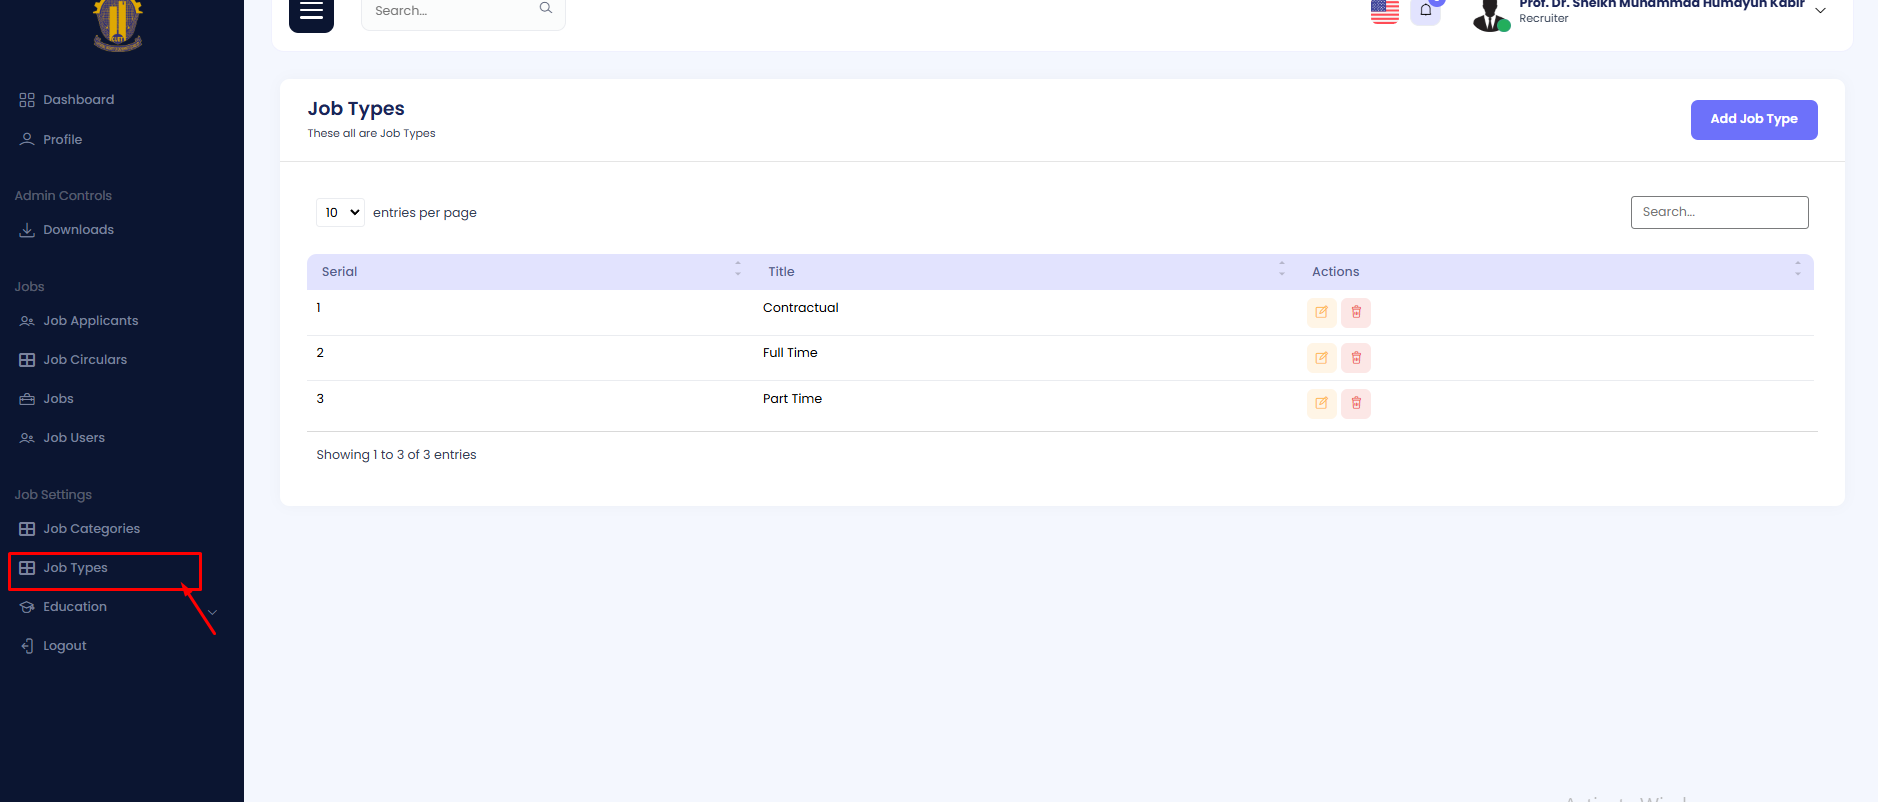Click the edit icon for Contractual

click(x=1321, y=313)
